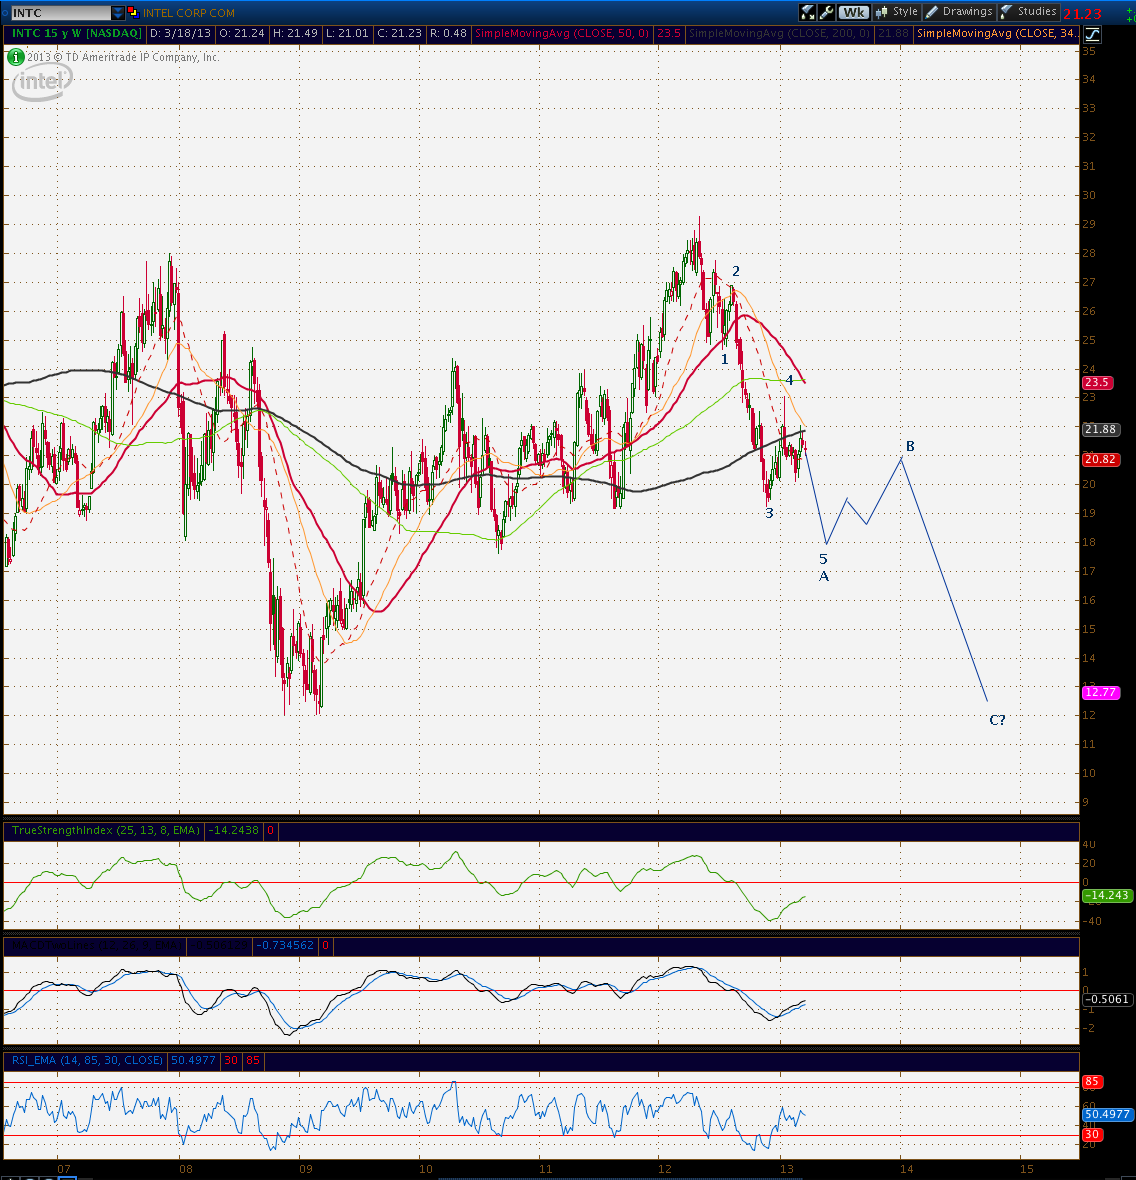Click the Intel logo on the chart

tap(42, 81)
